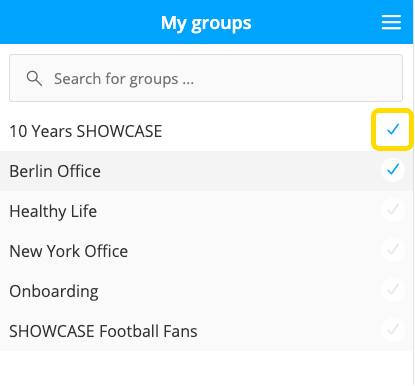The height and width of the screenshot is (386, 415).
Task: Focus the Search for groups field
Action: coord(206,78)
